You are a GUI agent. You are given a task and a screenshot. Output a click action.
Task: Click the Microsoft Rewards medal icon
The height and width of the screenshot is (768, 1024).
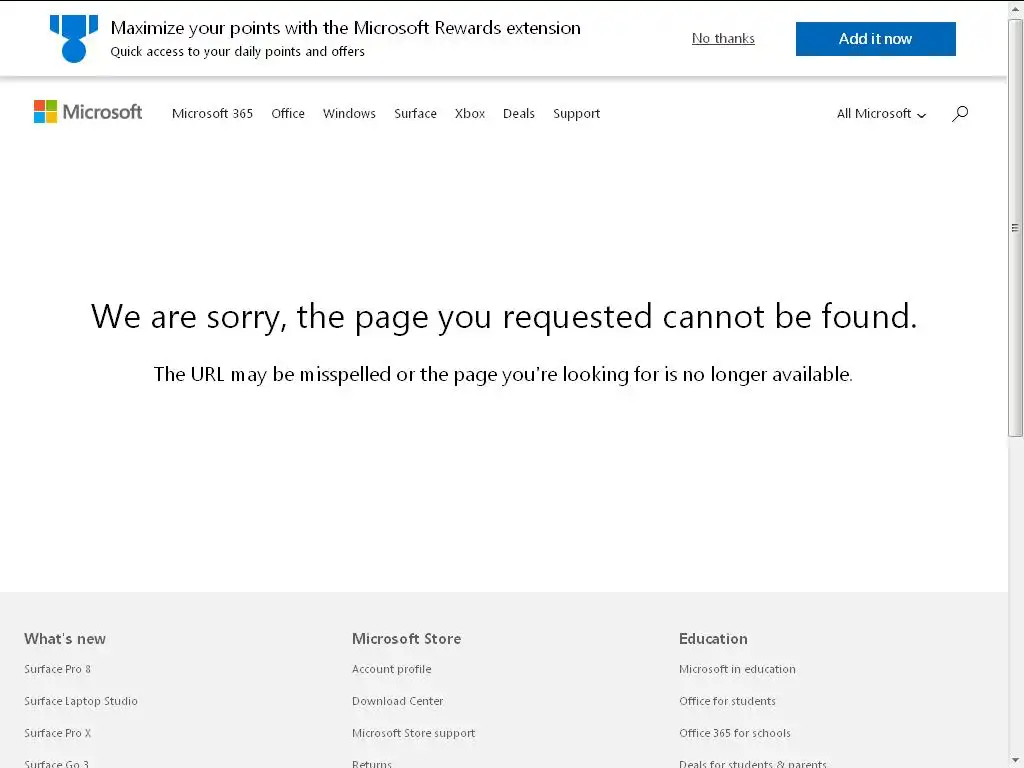pos(74,39)
